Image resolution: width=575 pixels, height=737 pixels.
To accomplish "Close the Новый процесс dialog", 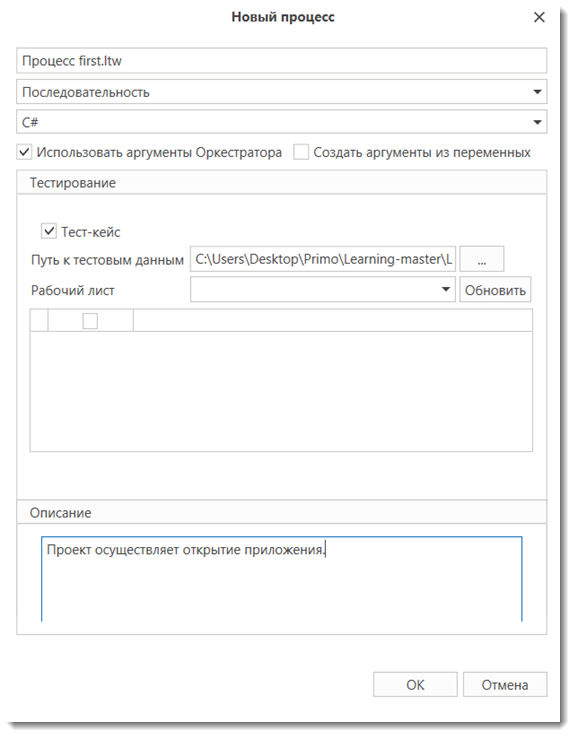I will 539,17.
